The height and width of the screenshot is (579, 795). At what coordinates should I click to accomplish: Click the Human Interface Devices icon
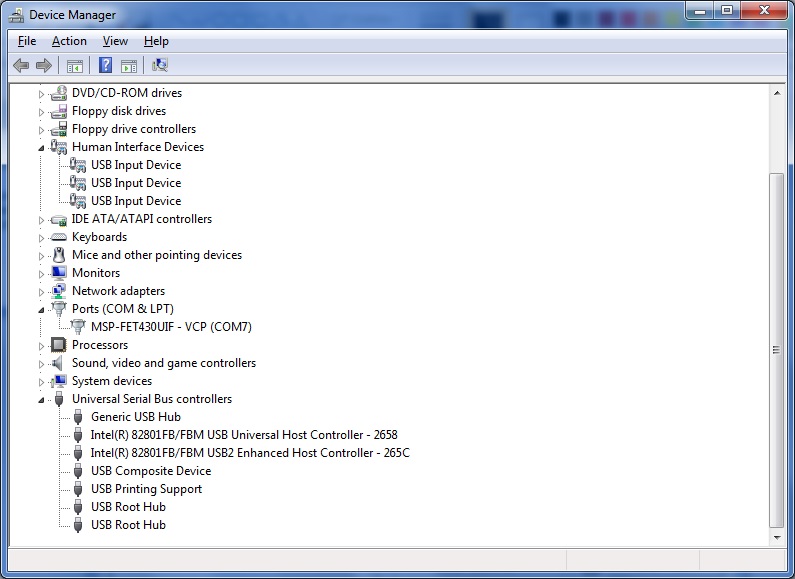(59, 147)
